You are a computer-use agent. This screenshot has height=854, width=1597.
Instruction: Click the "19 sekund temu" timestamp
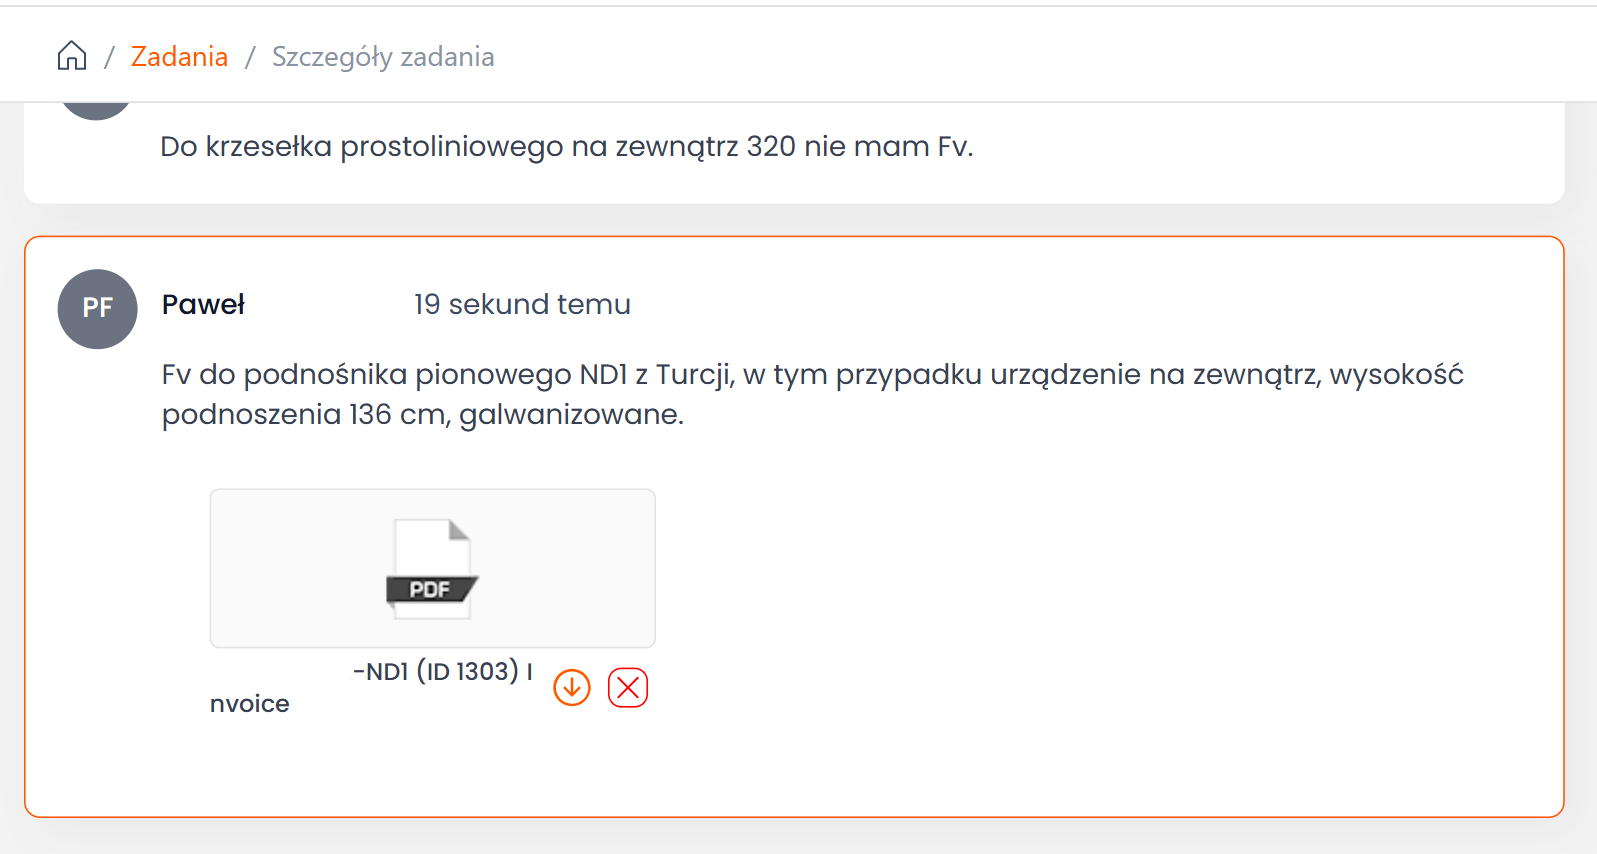[522, 304]
